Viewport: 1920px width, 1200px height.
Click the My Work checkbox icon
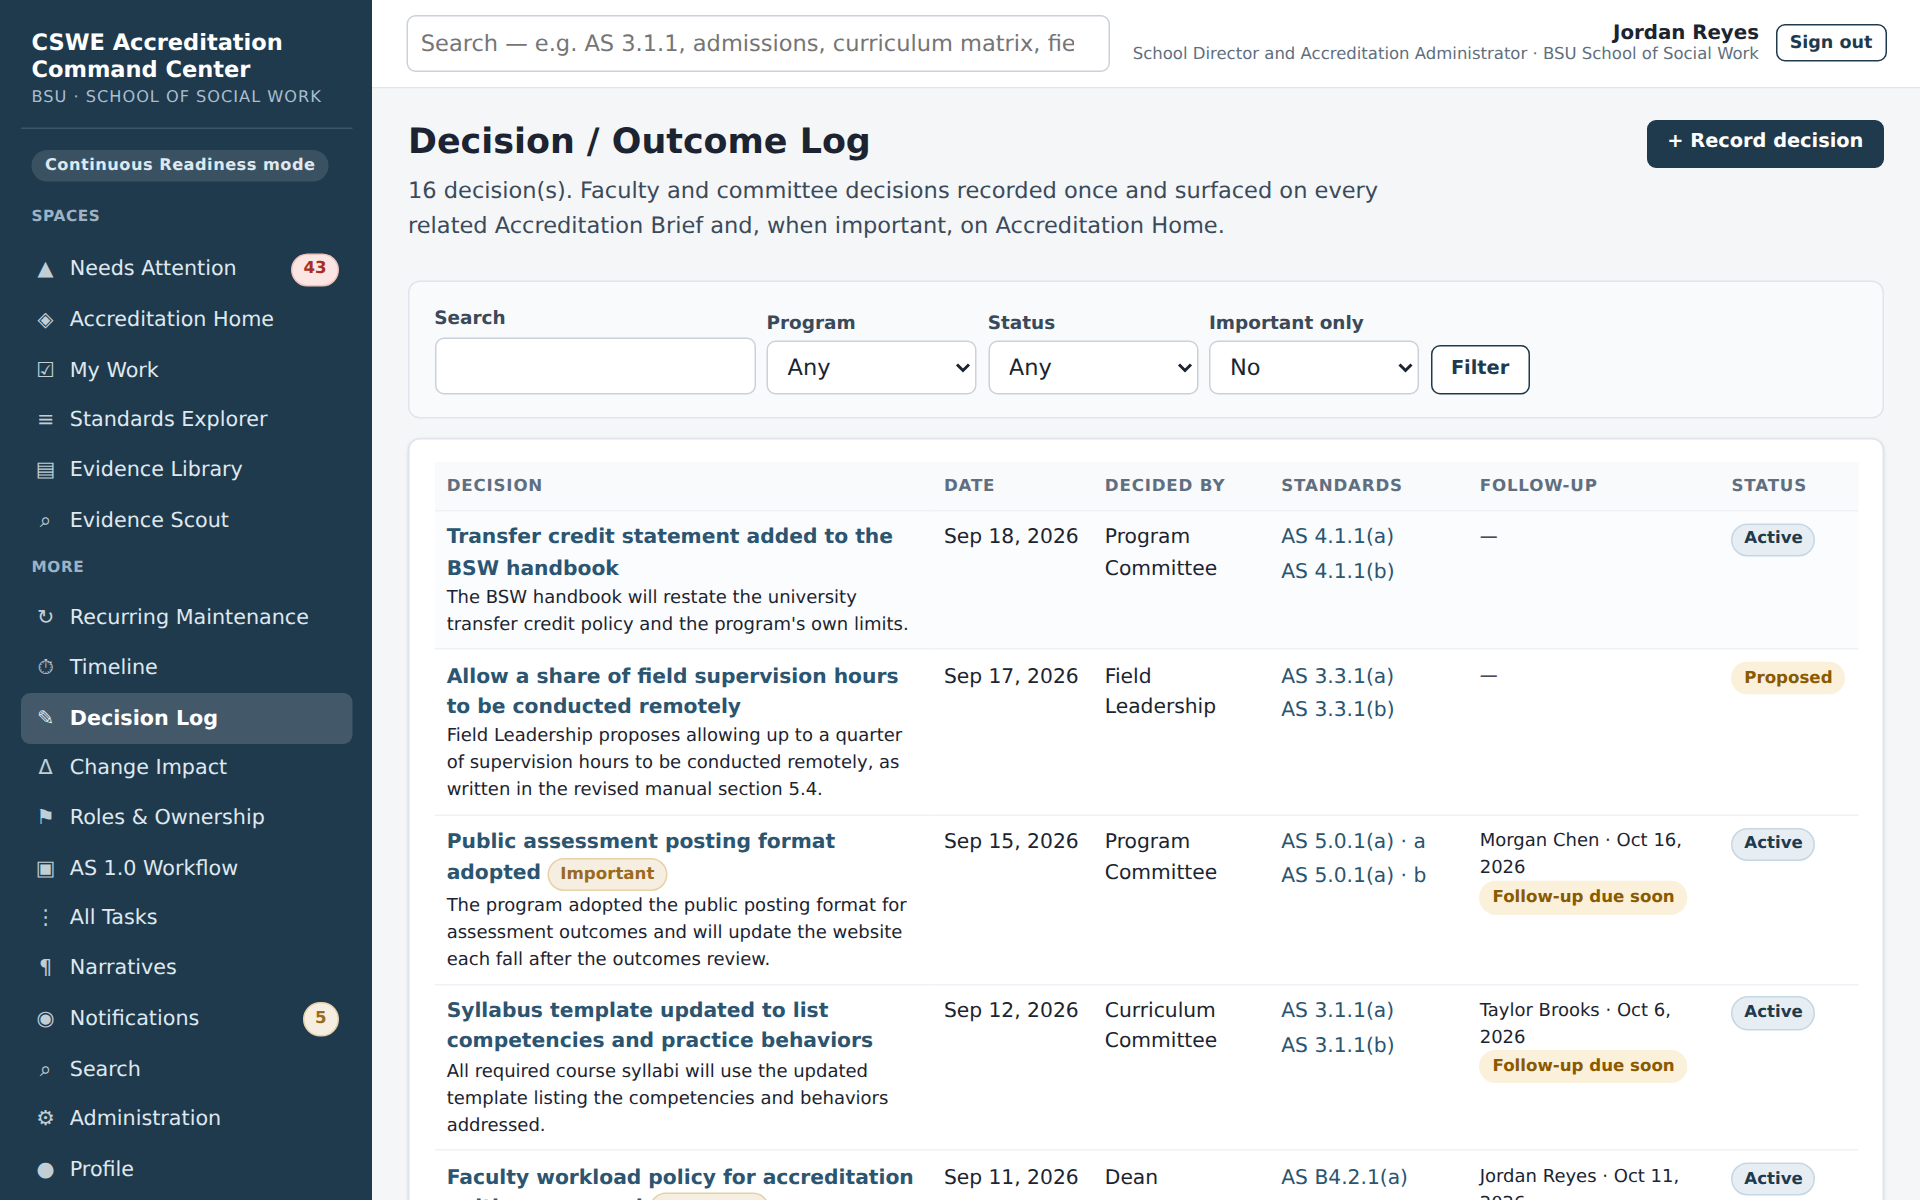(x=45, y=370)
